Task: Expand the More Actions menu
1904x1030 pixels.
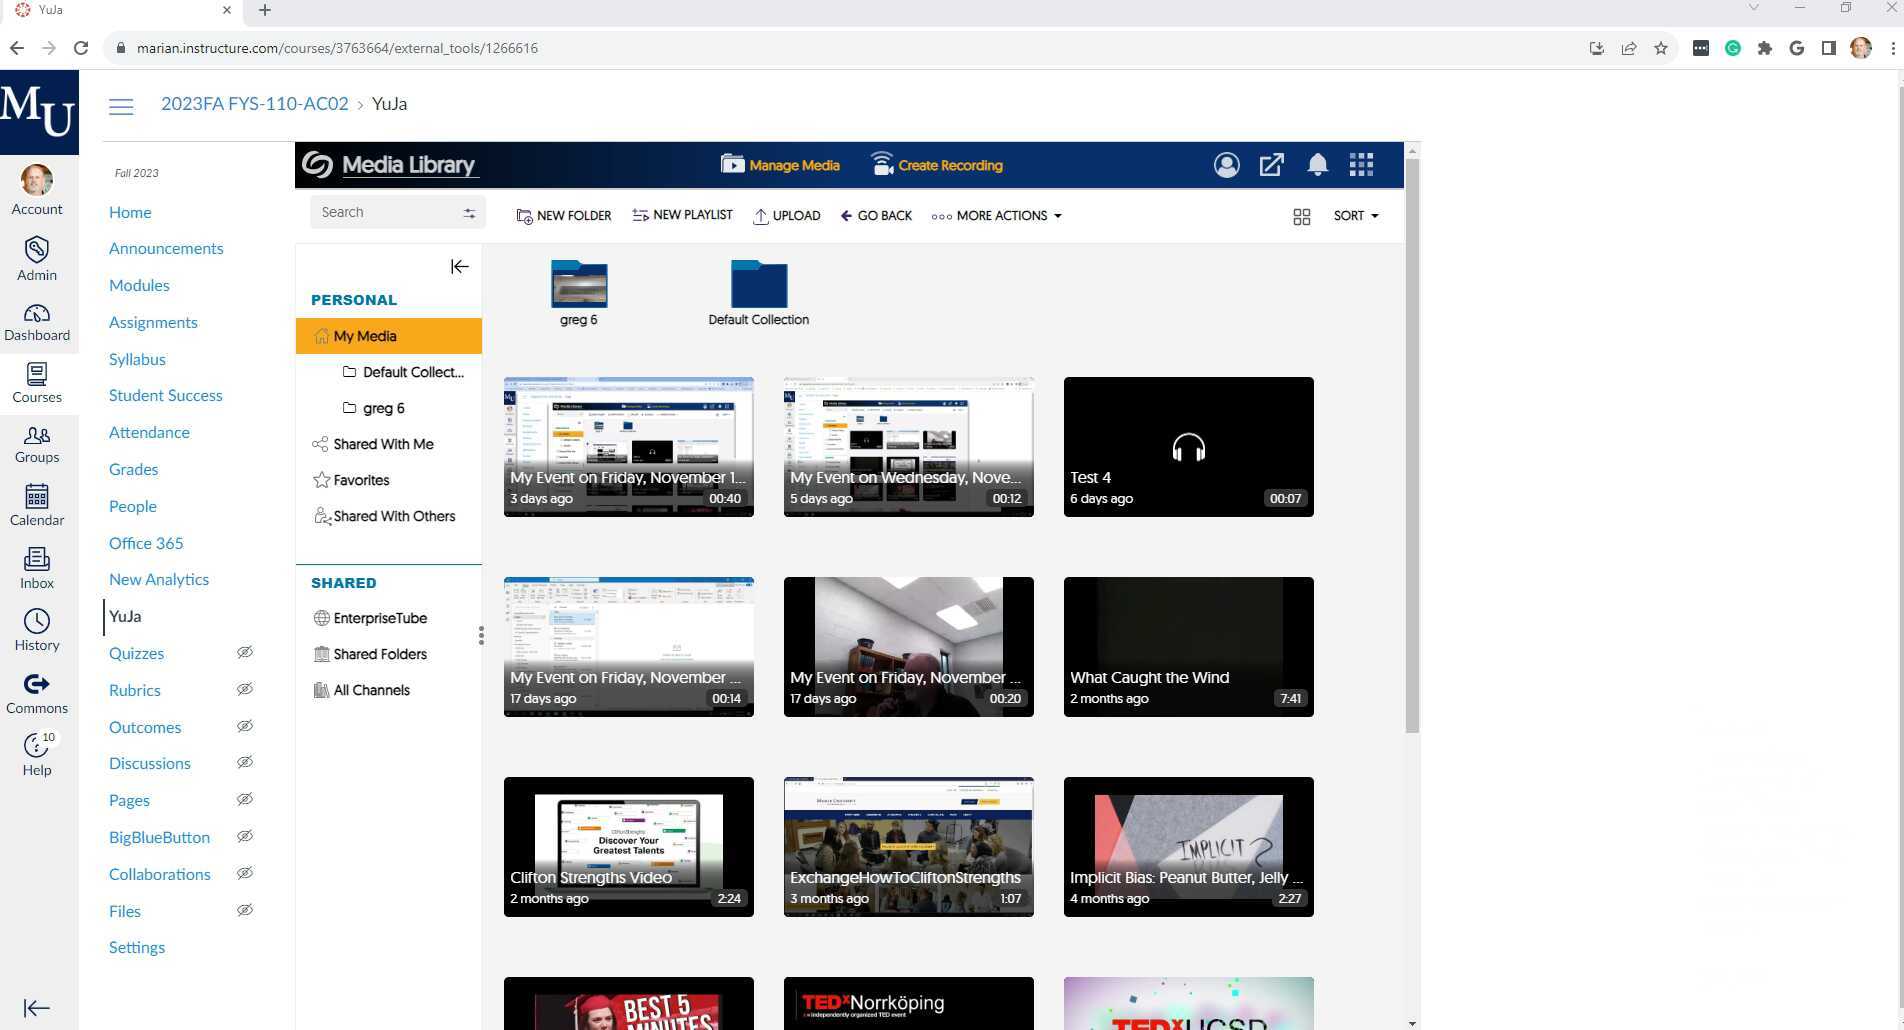Action: tap(996, 215)
